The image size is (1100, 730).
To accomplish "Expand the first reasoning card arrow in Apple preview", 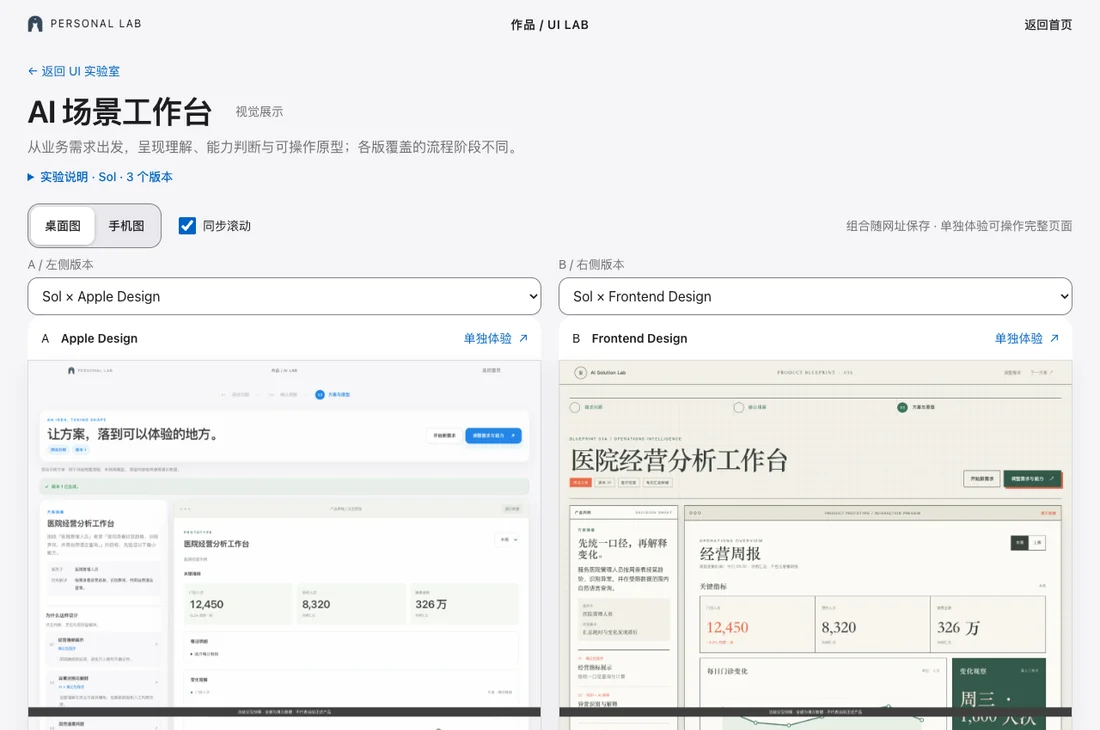I will pyautogui.click(x=156, y=643).
